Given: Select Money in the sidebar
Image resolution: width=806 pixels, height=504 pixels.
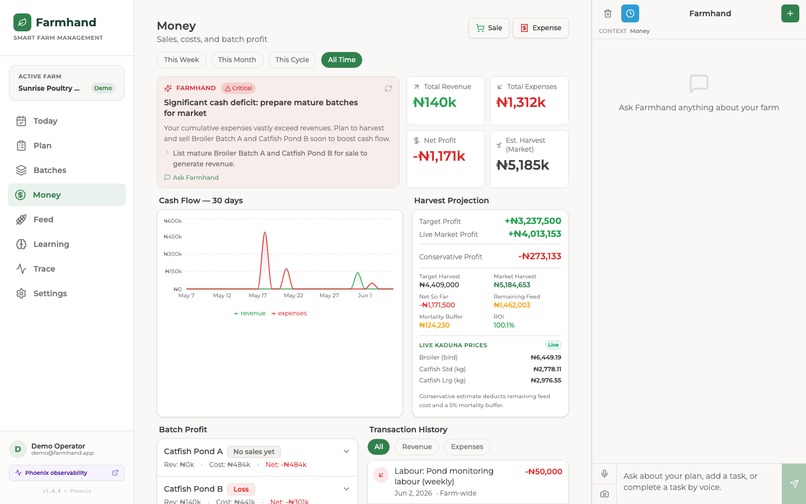Looking at the screenshot, I should point(67,195).
